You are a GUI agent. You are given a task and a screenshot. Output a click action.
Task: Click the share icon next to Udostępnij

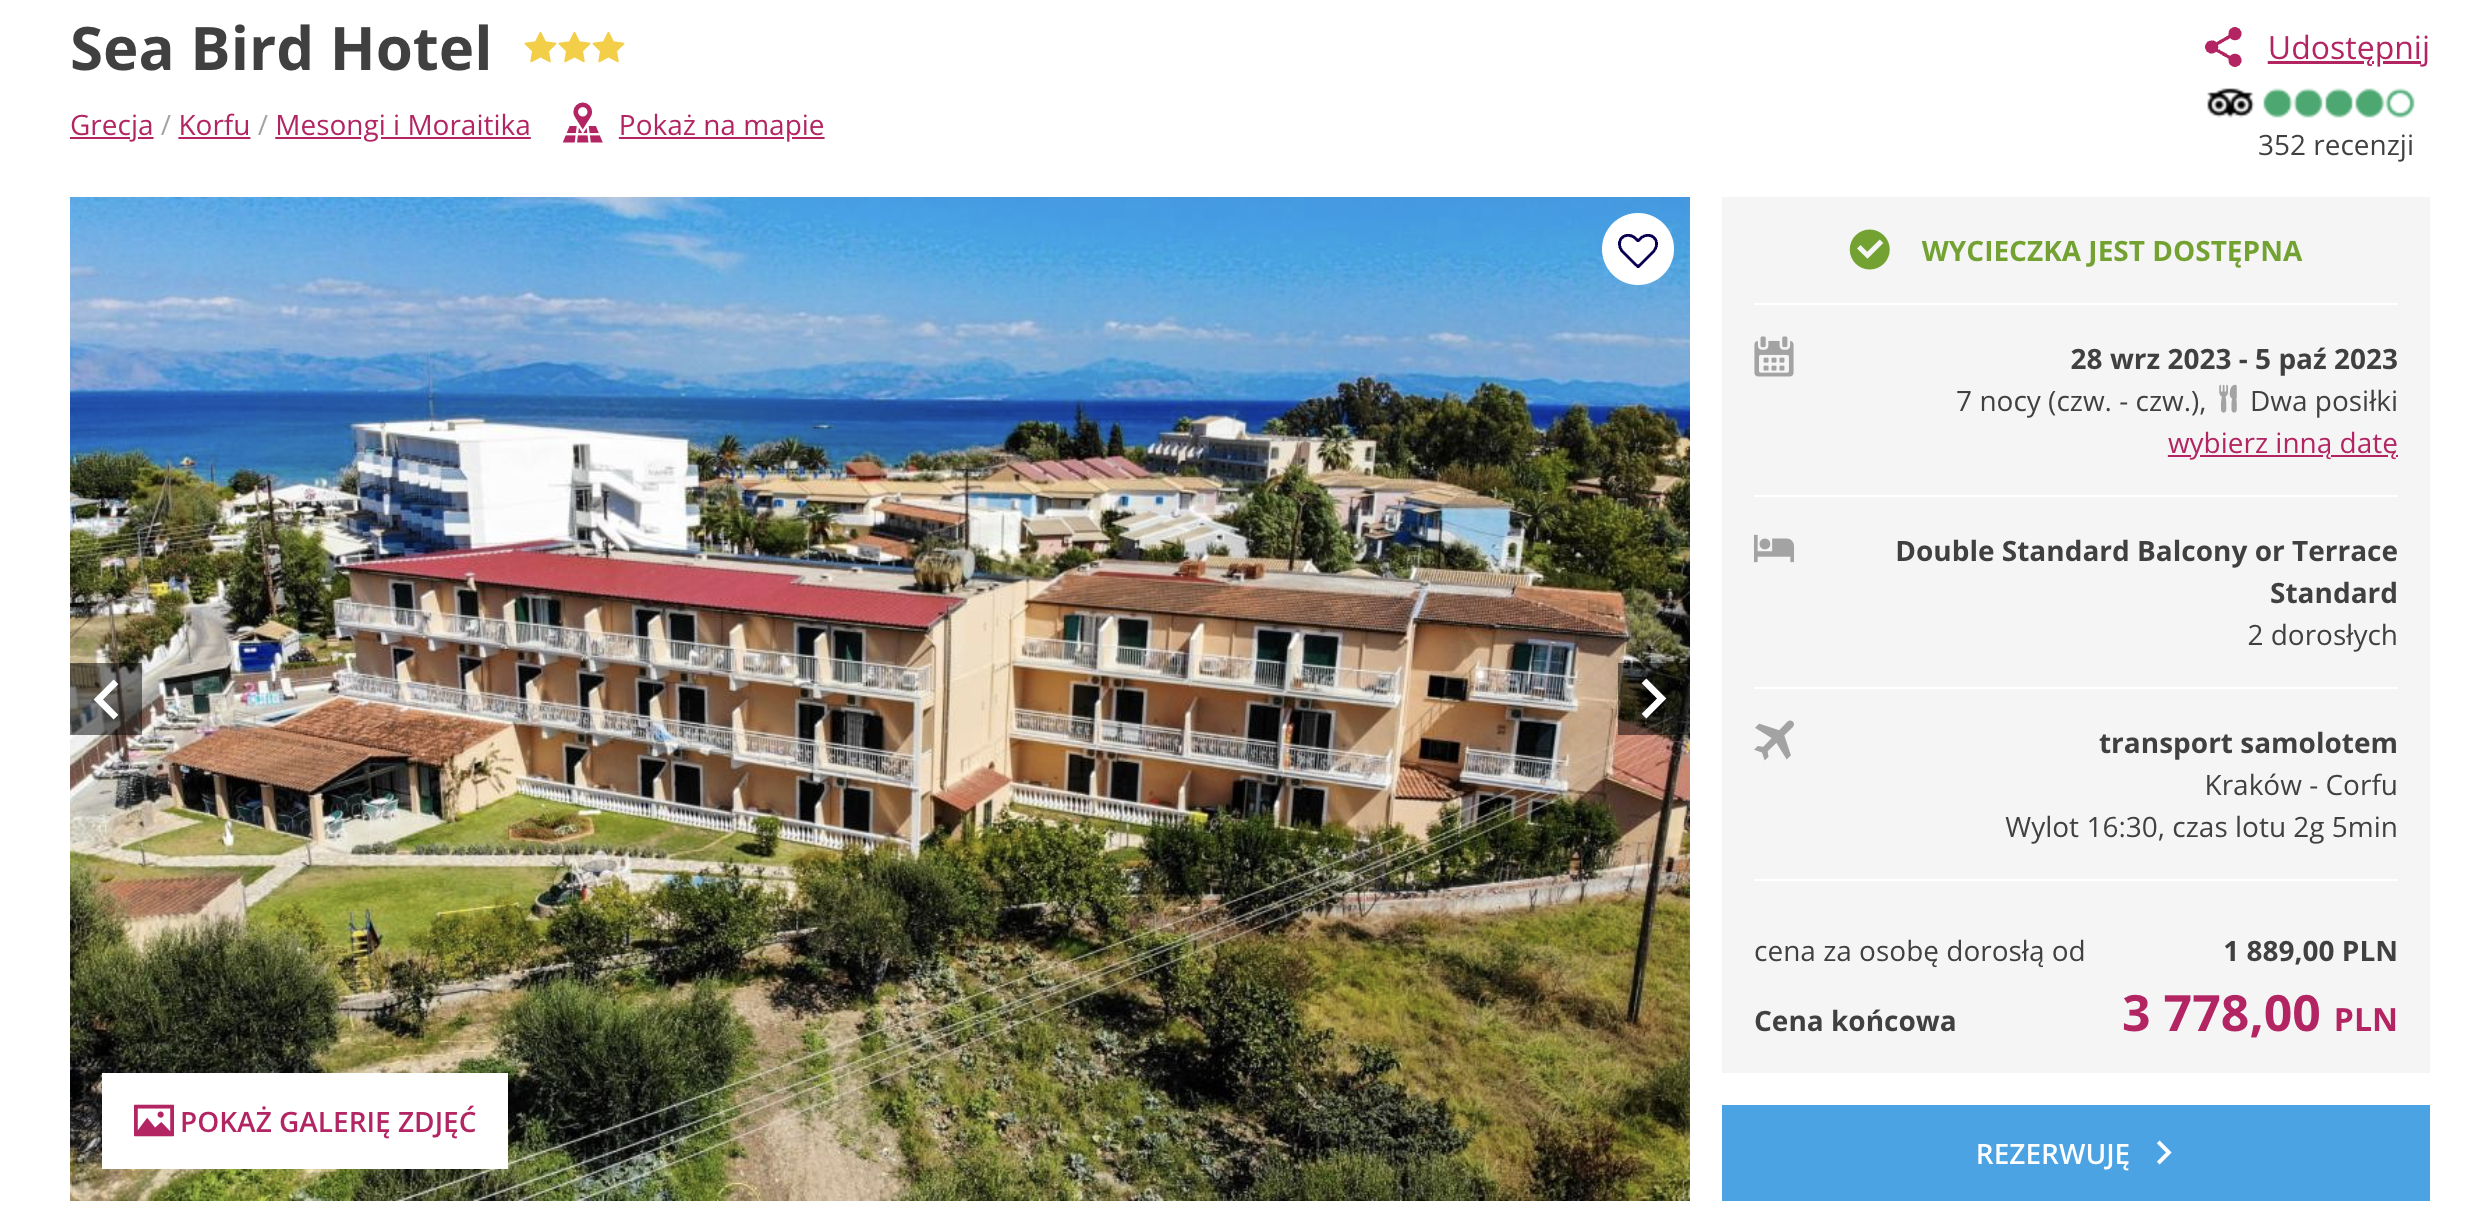[x=2223, y=47]
